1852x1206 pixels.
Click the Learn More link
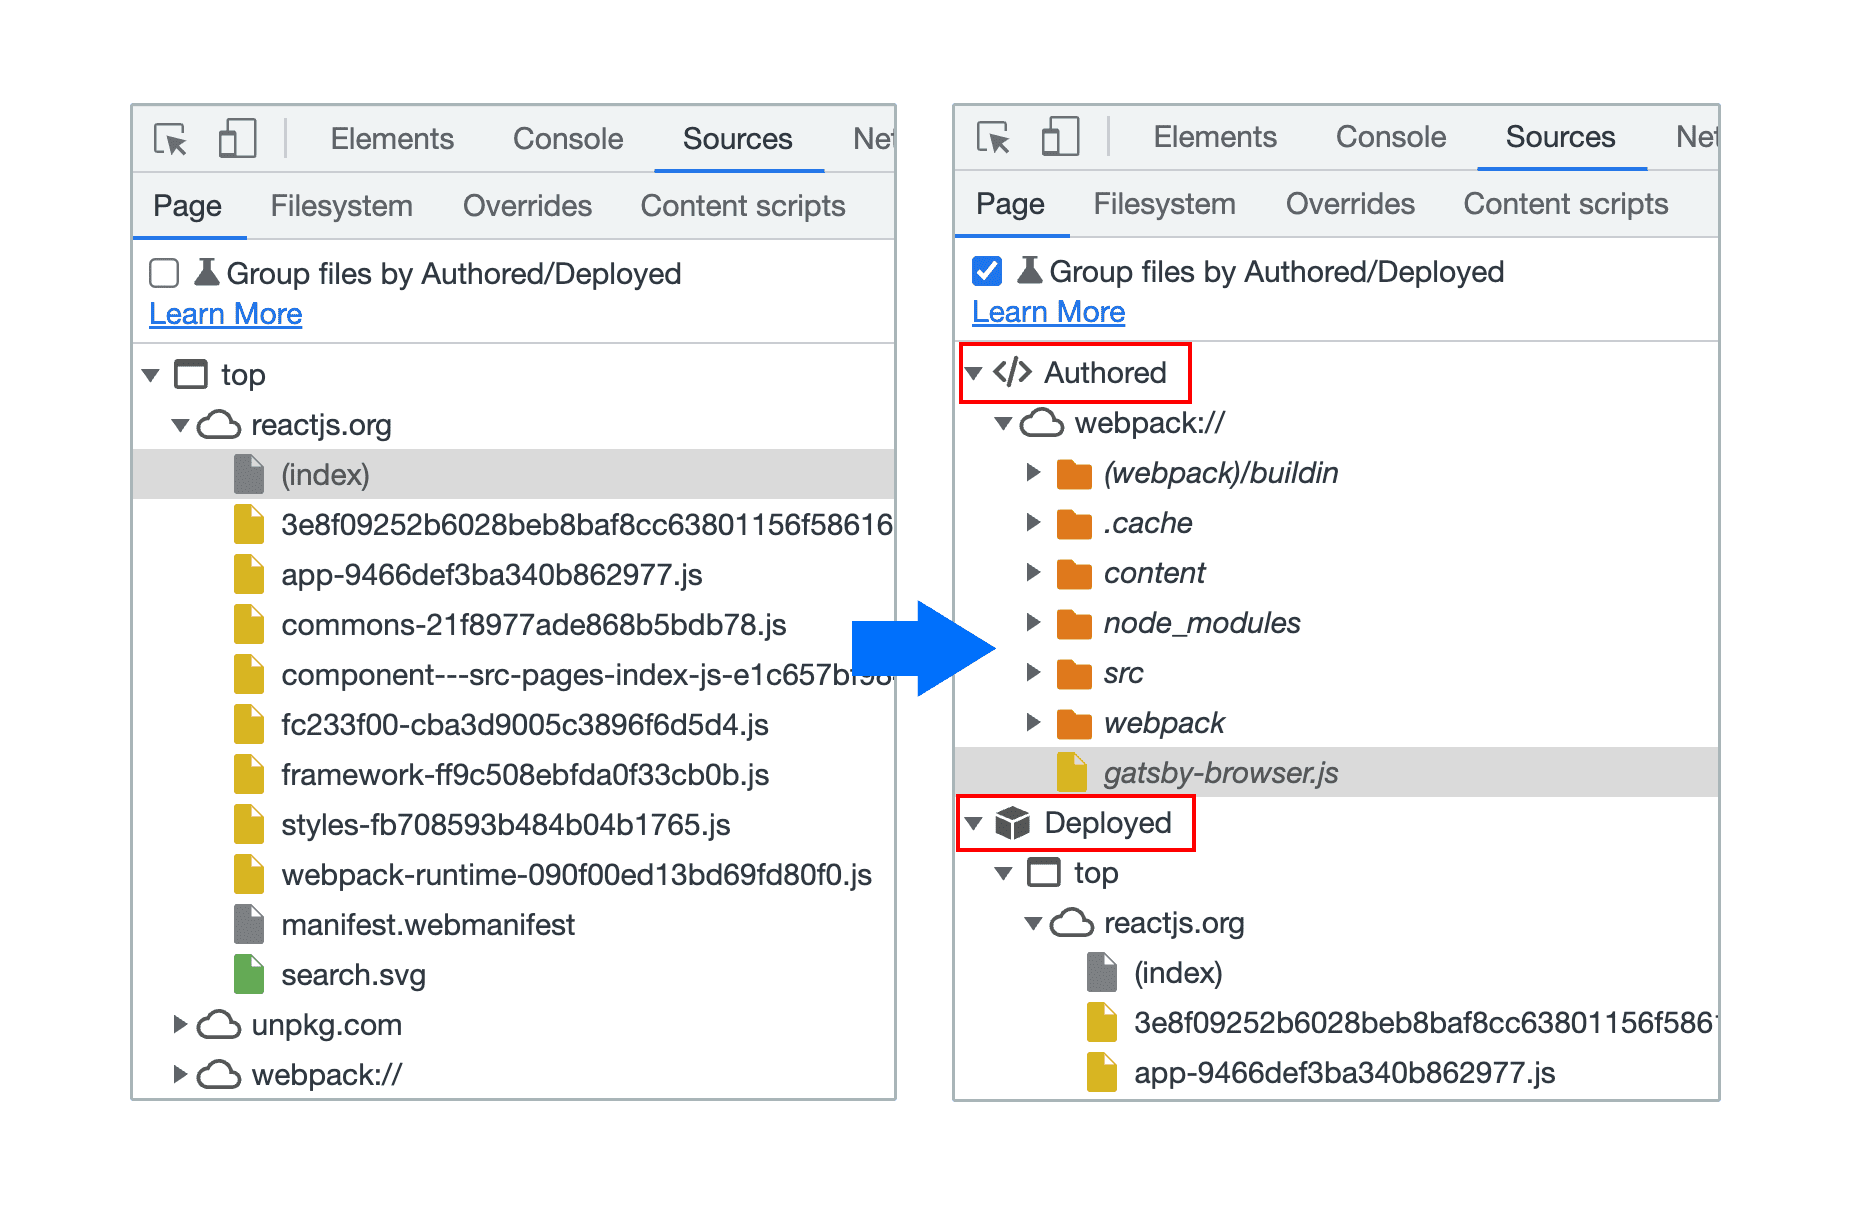pyautogui.click(x=224, y=313)
